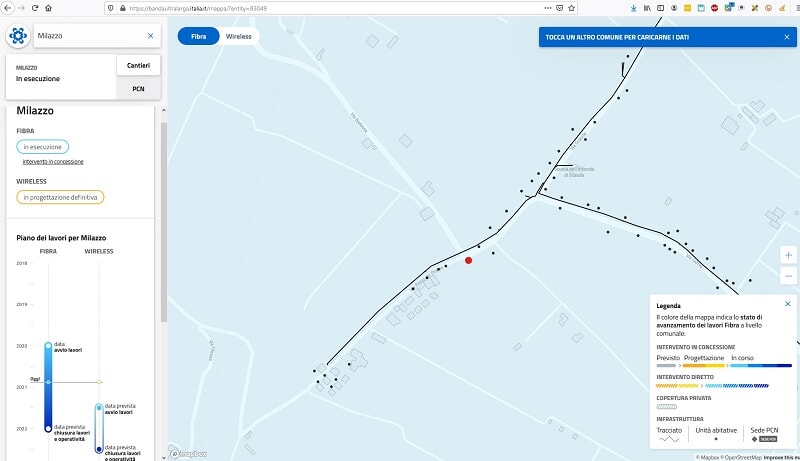Click the 'Oggi' marker on the timeline
Image resolution: width=800 pixels, height=461 pixels.
tap(35, 379)
